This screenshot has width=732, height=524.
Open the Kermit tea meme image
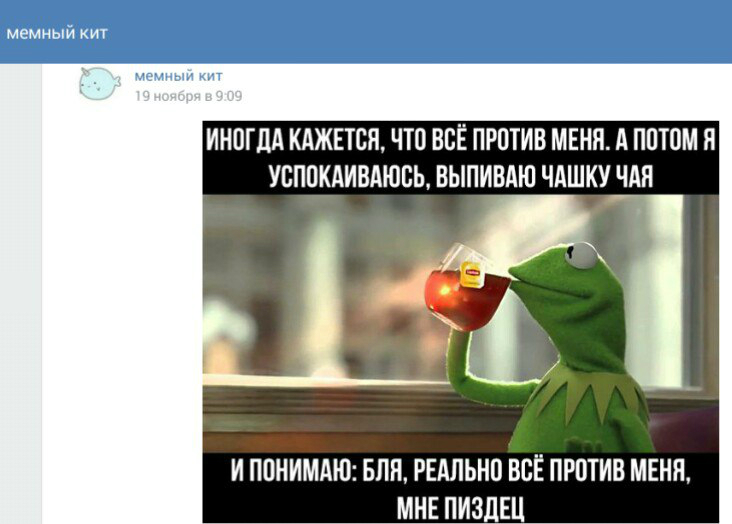460,322
